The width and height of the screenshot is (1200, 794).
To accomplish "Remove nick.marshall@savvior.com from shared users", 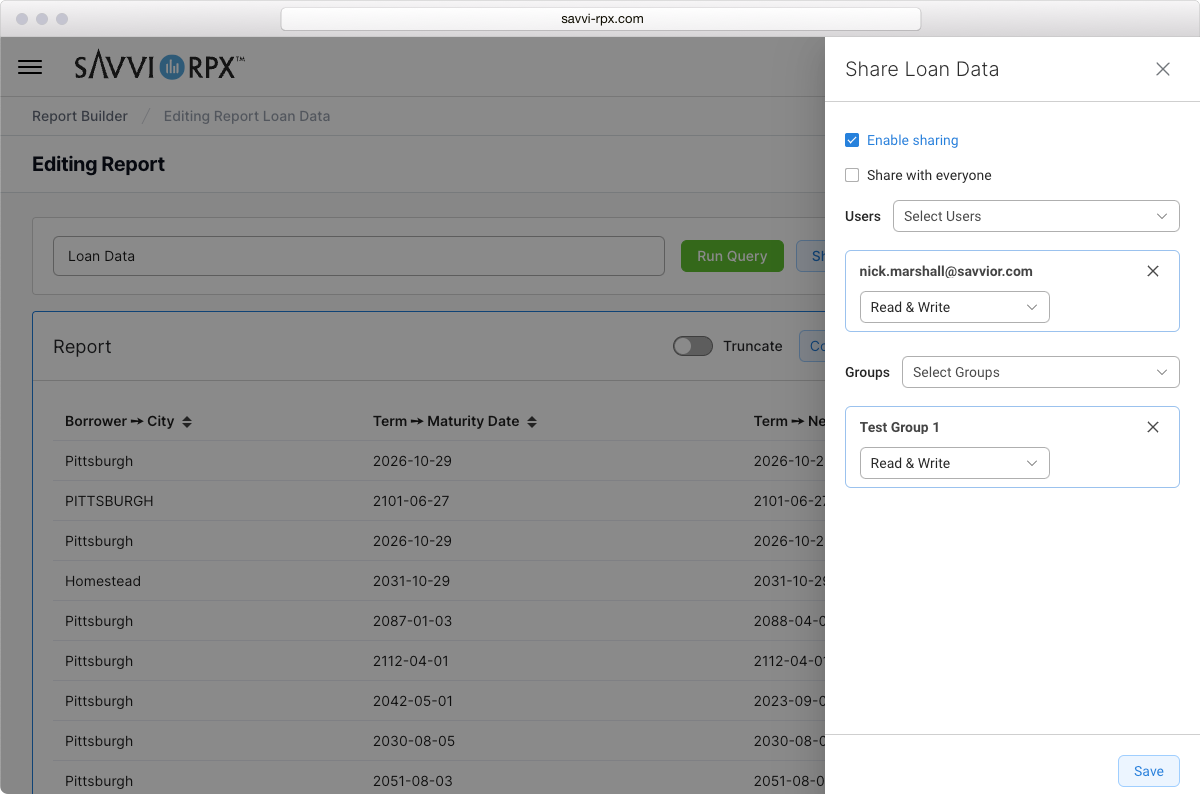I will pos(1152,271).
